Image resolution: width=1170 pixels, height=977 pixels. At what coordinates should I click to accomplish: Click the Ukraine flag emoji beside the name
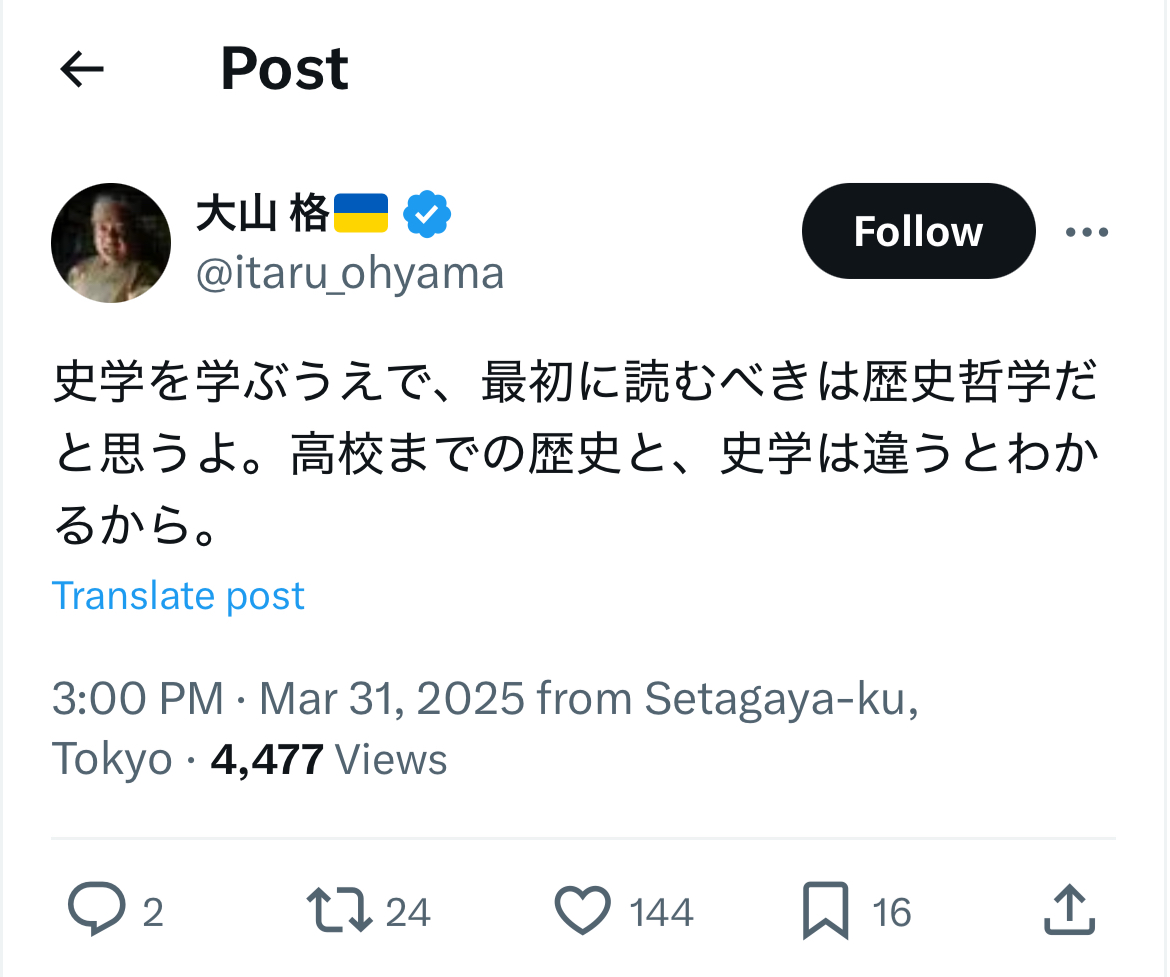click(x=361, y=213)
